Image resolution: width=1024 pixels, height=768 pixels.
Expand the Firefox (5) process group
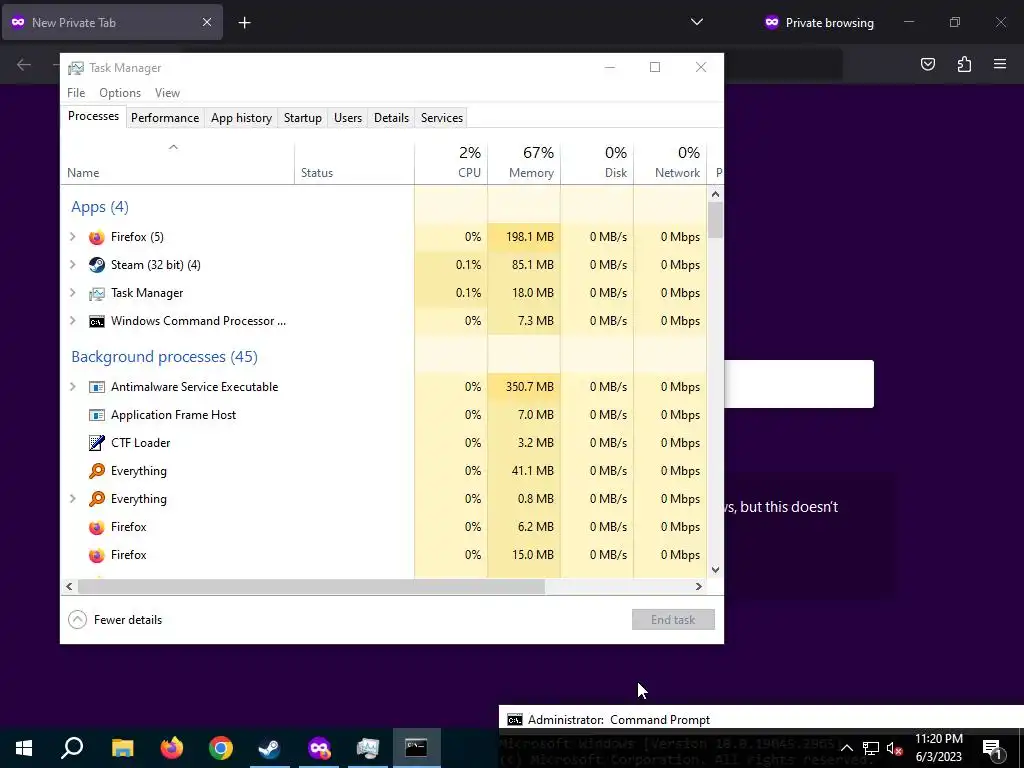tap(72, 237)
